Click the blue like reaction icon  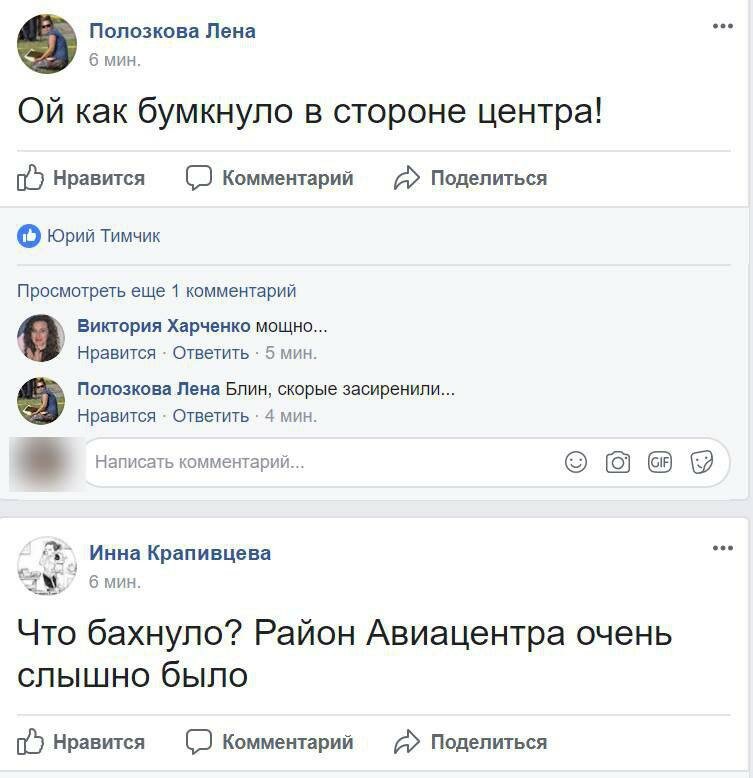[x=29, y=236]
